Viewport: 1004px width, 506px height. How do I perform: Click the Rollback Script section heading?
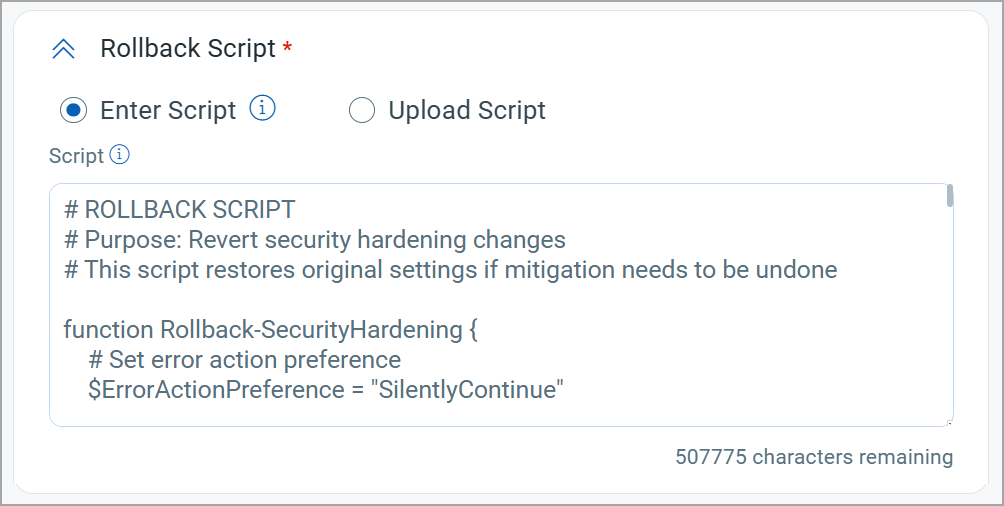coord(188,49)
